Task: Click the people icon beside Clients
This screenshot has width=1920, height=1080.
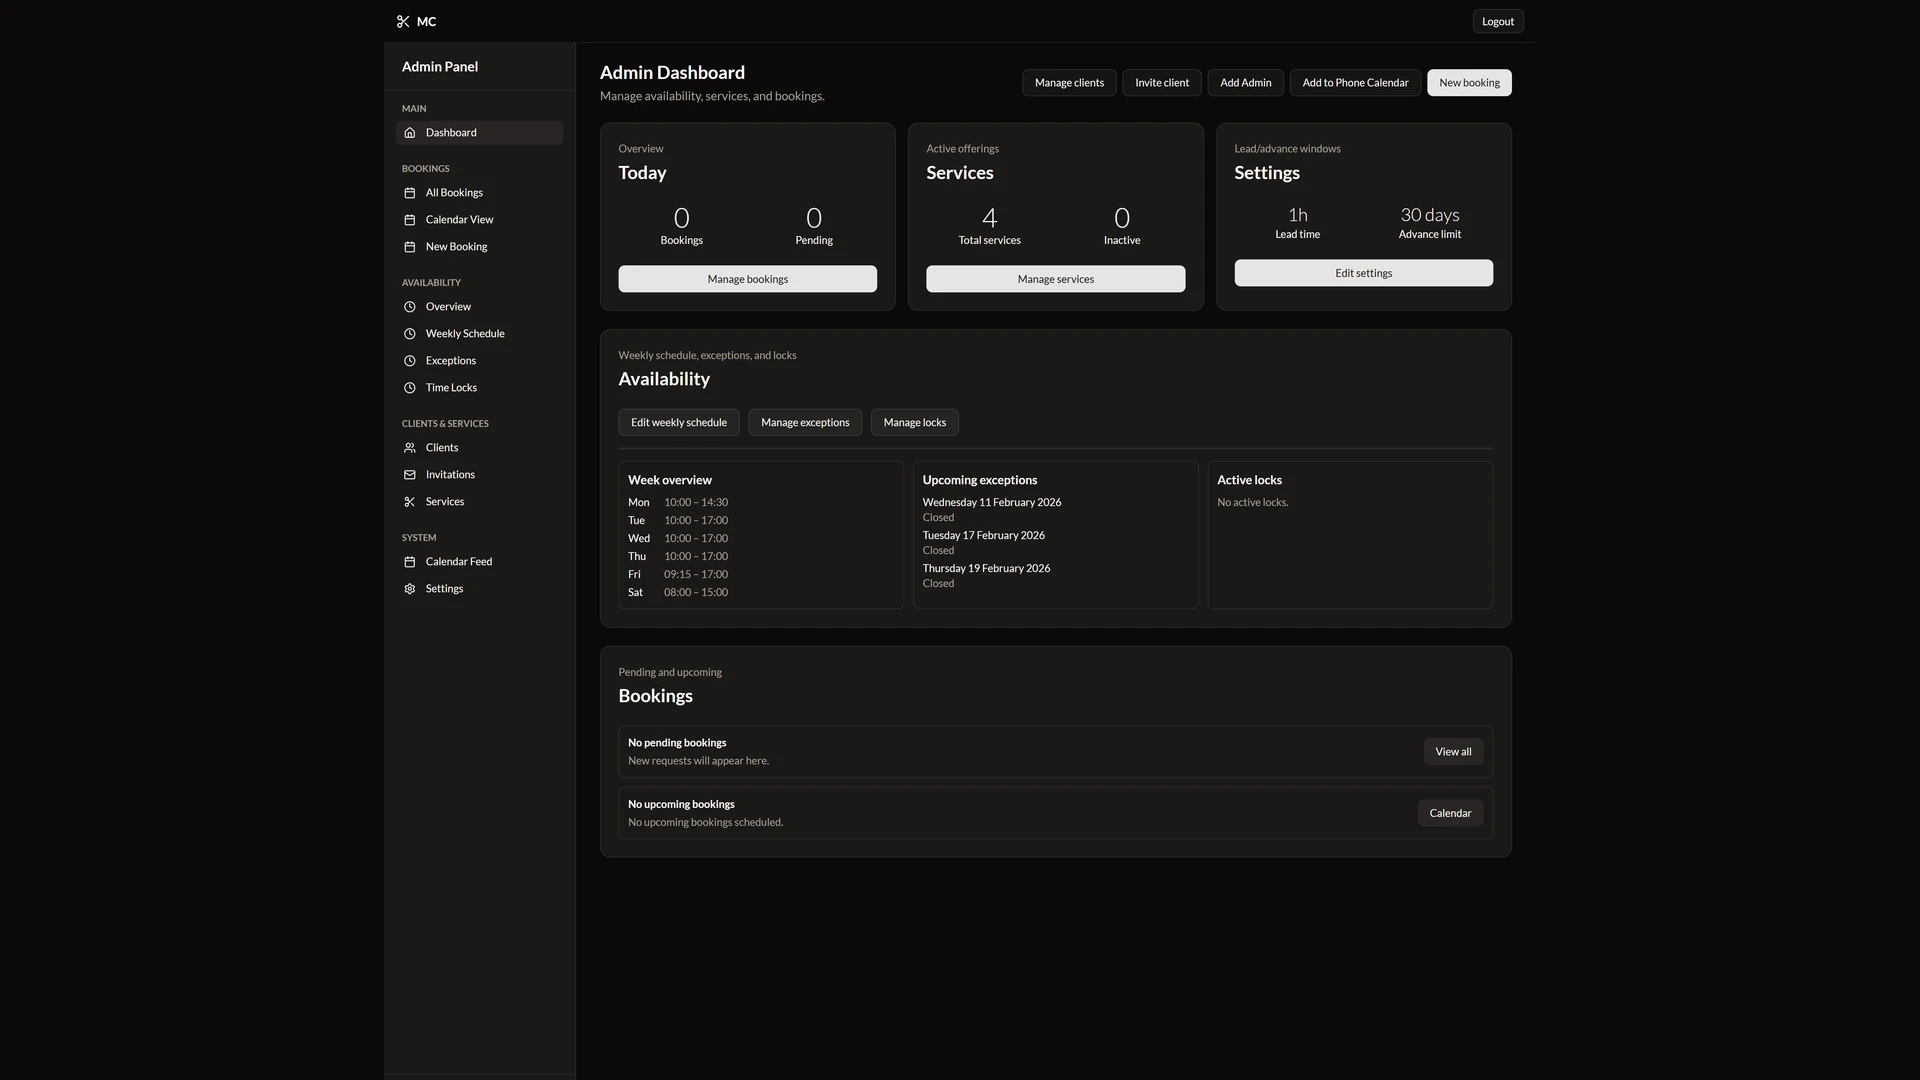Action: pyautogui.click(x=409, y=448)
